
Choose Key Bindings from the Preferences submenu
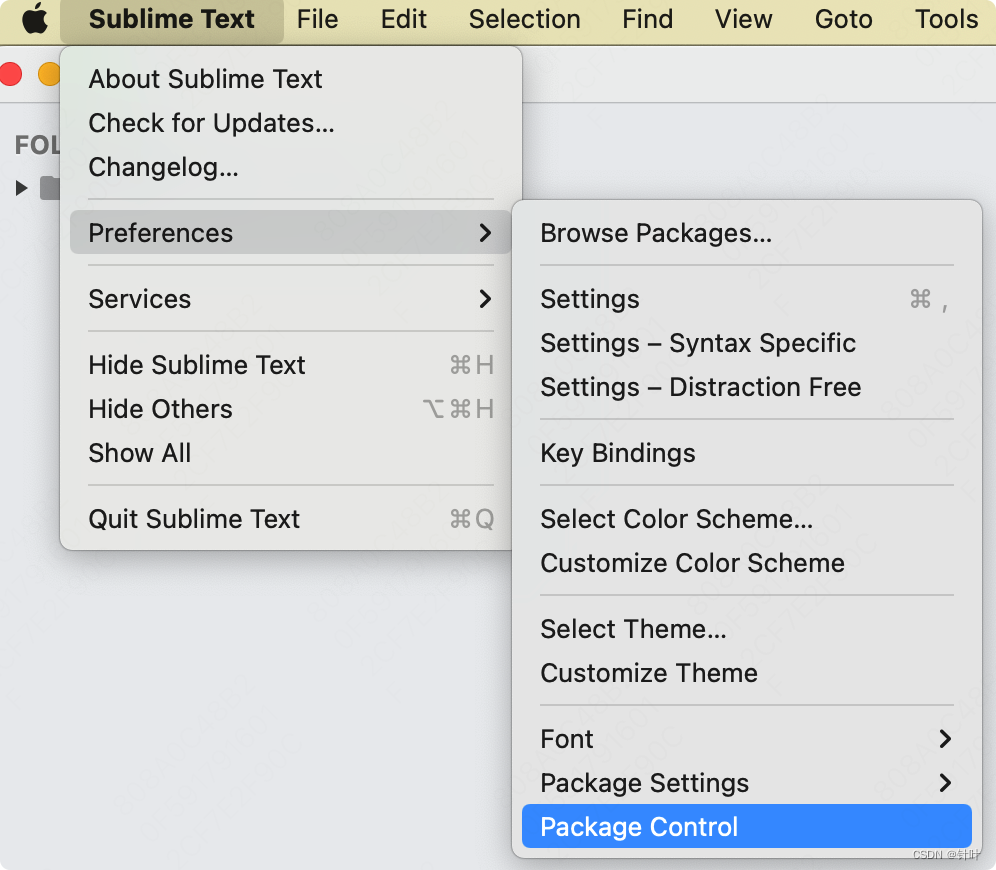pos(617,453)
